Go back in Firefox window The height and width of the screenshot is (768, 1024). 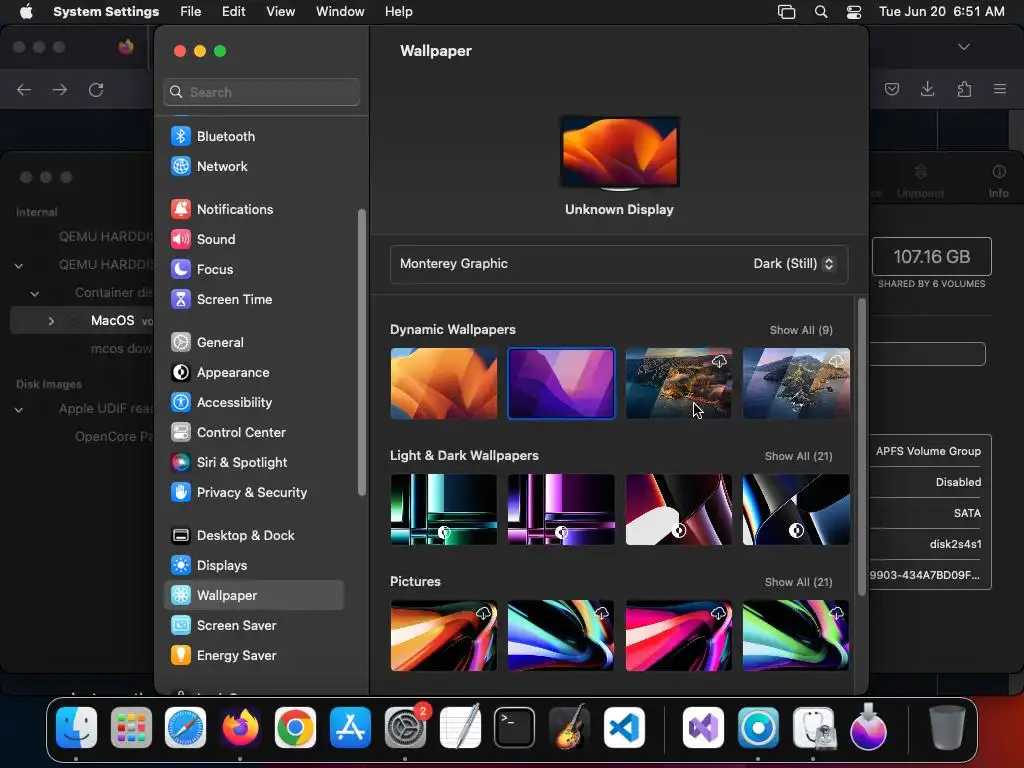click(x=24, y=89)
